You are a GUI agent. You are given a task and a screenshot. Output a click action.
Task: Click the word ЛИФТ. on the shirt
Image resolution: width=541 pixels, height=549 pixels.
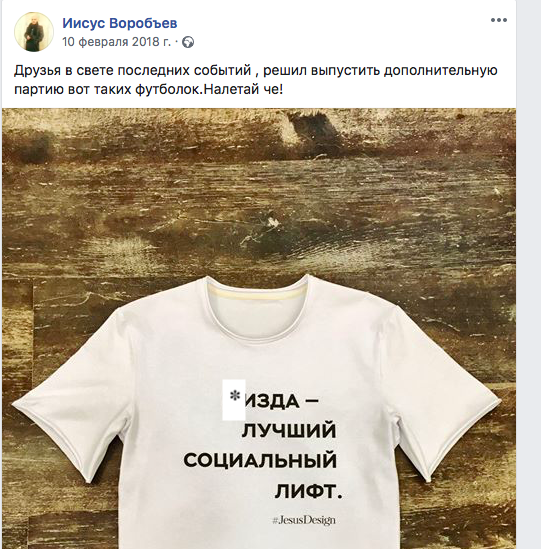308,492
